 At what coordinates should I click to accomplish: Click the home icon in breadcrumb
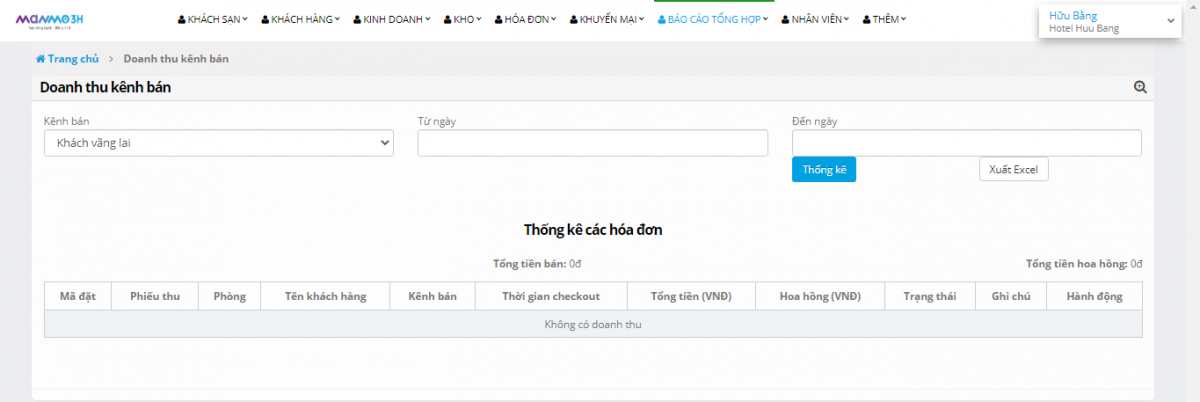tap(40, 59)
